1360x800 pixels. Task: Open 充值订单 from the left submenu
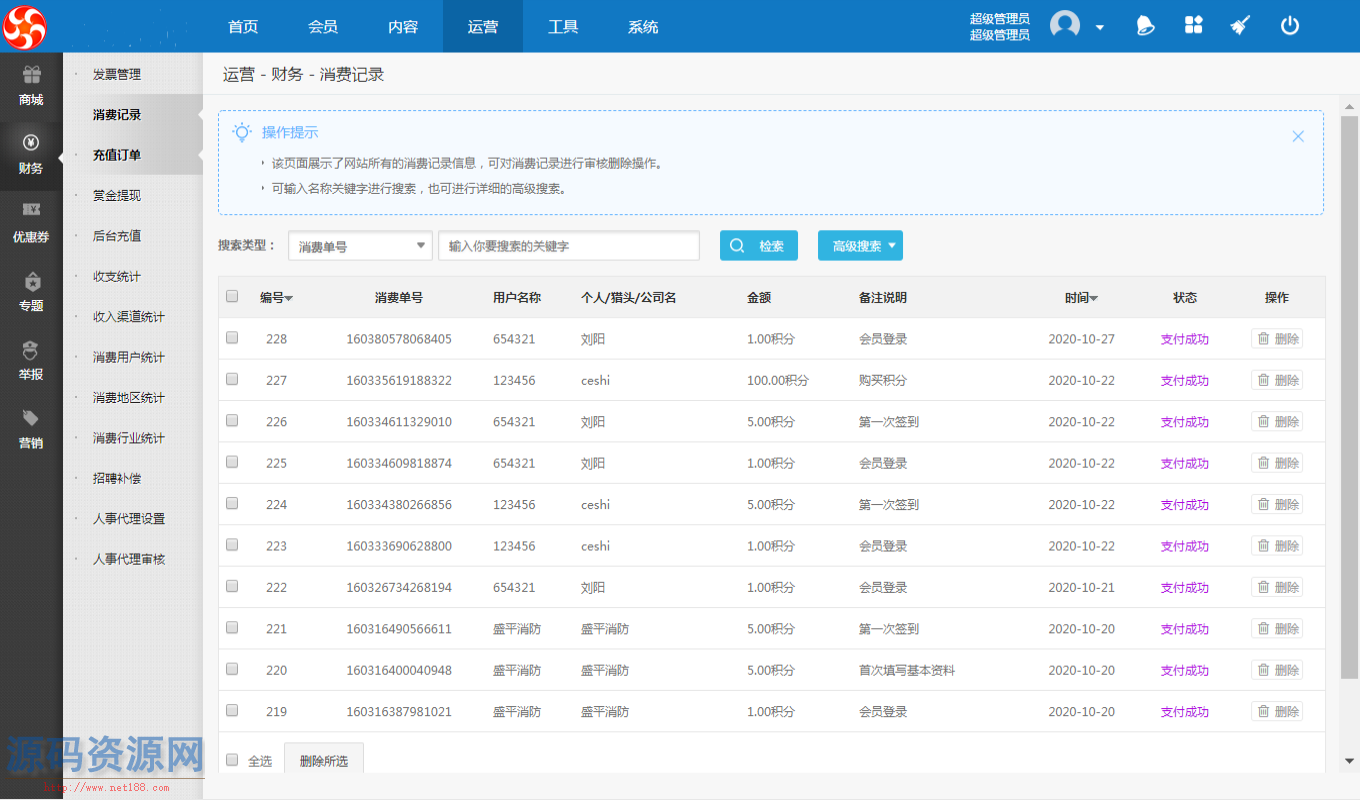point(116,155)
